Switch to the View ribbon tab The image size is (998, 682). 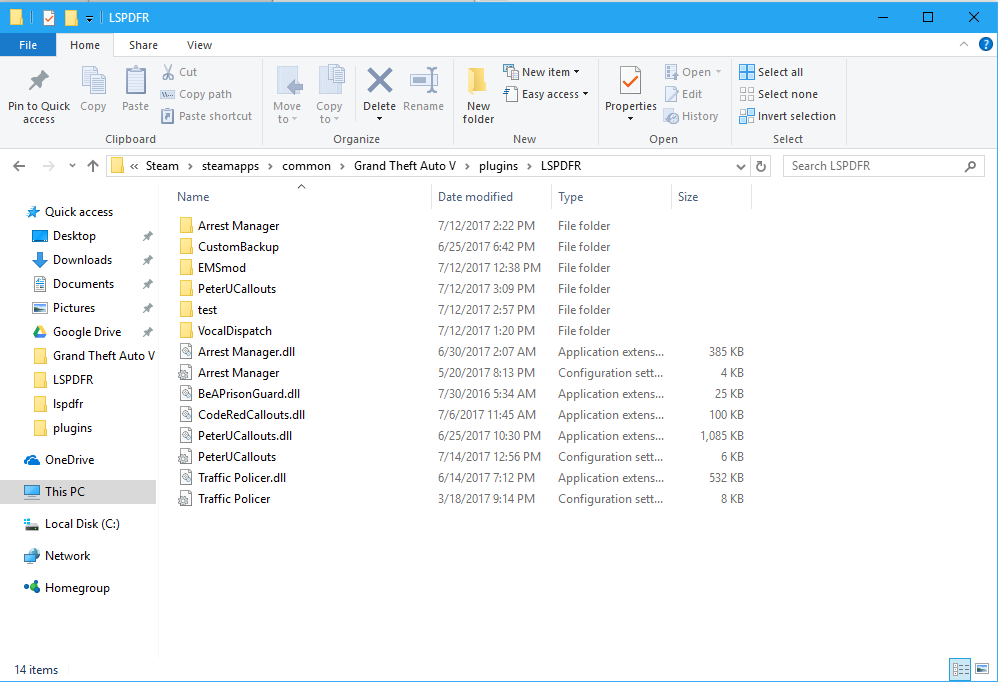pyautogui.click(x=199, y=45)
